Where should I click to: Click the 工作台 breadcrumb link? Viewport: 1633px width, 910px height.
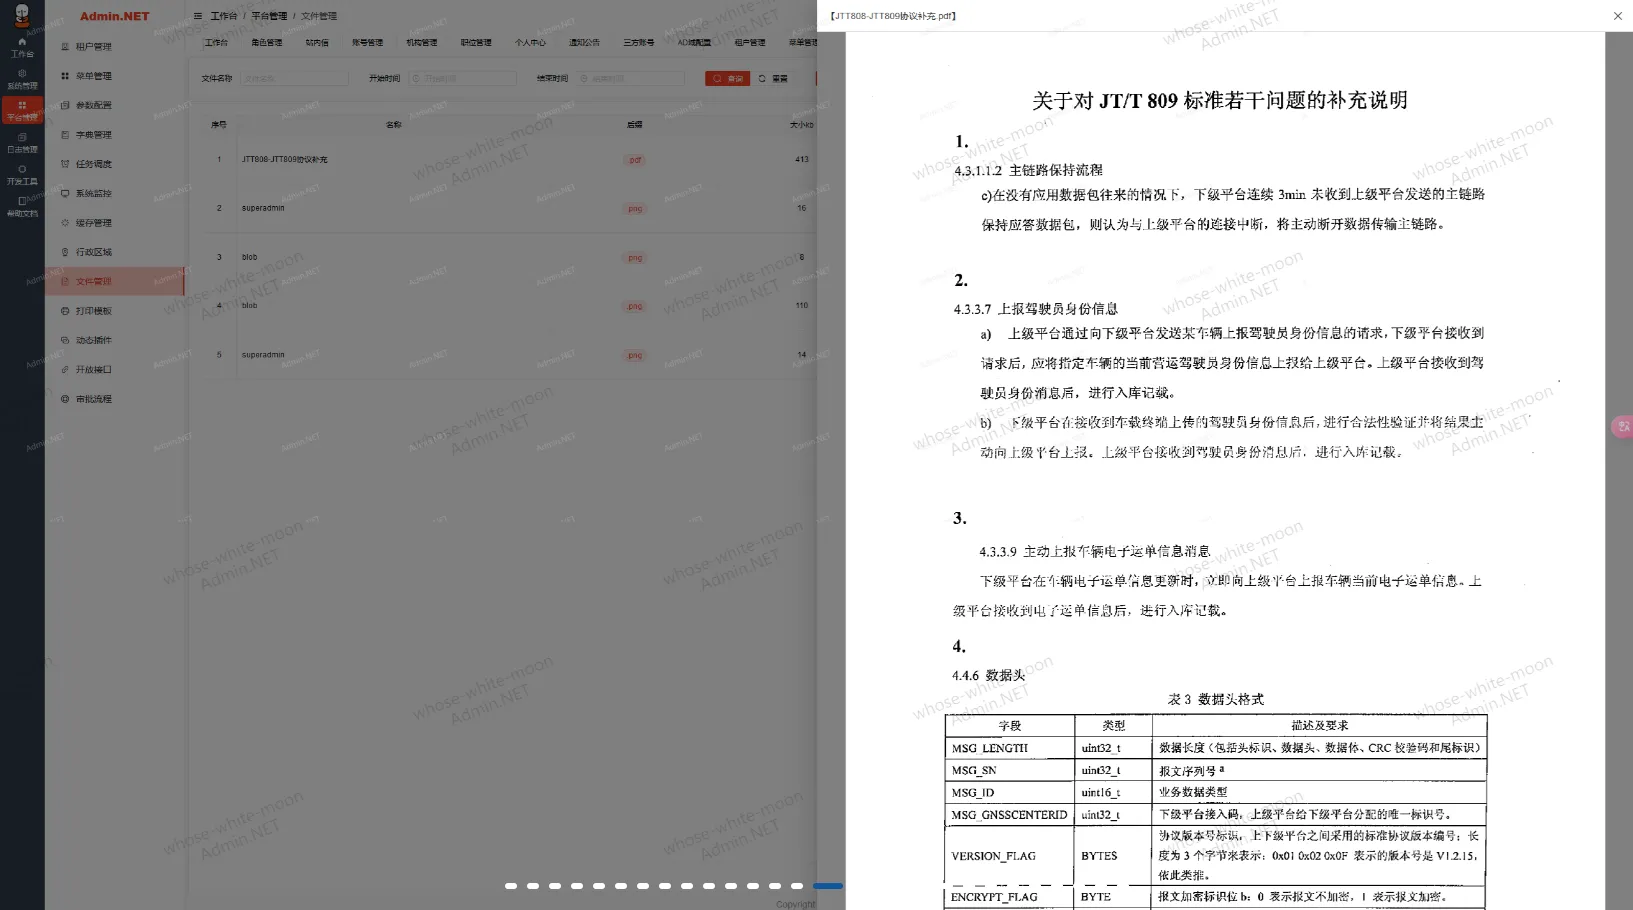click(224, 16)
